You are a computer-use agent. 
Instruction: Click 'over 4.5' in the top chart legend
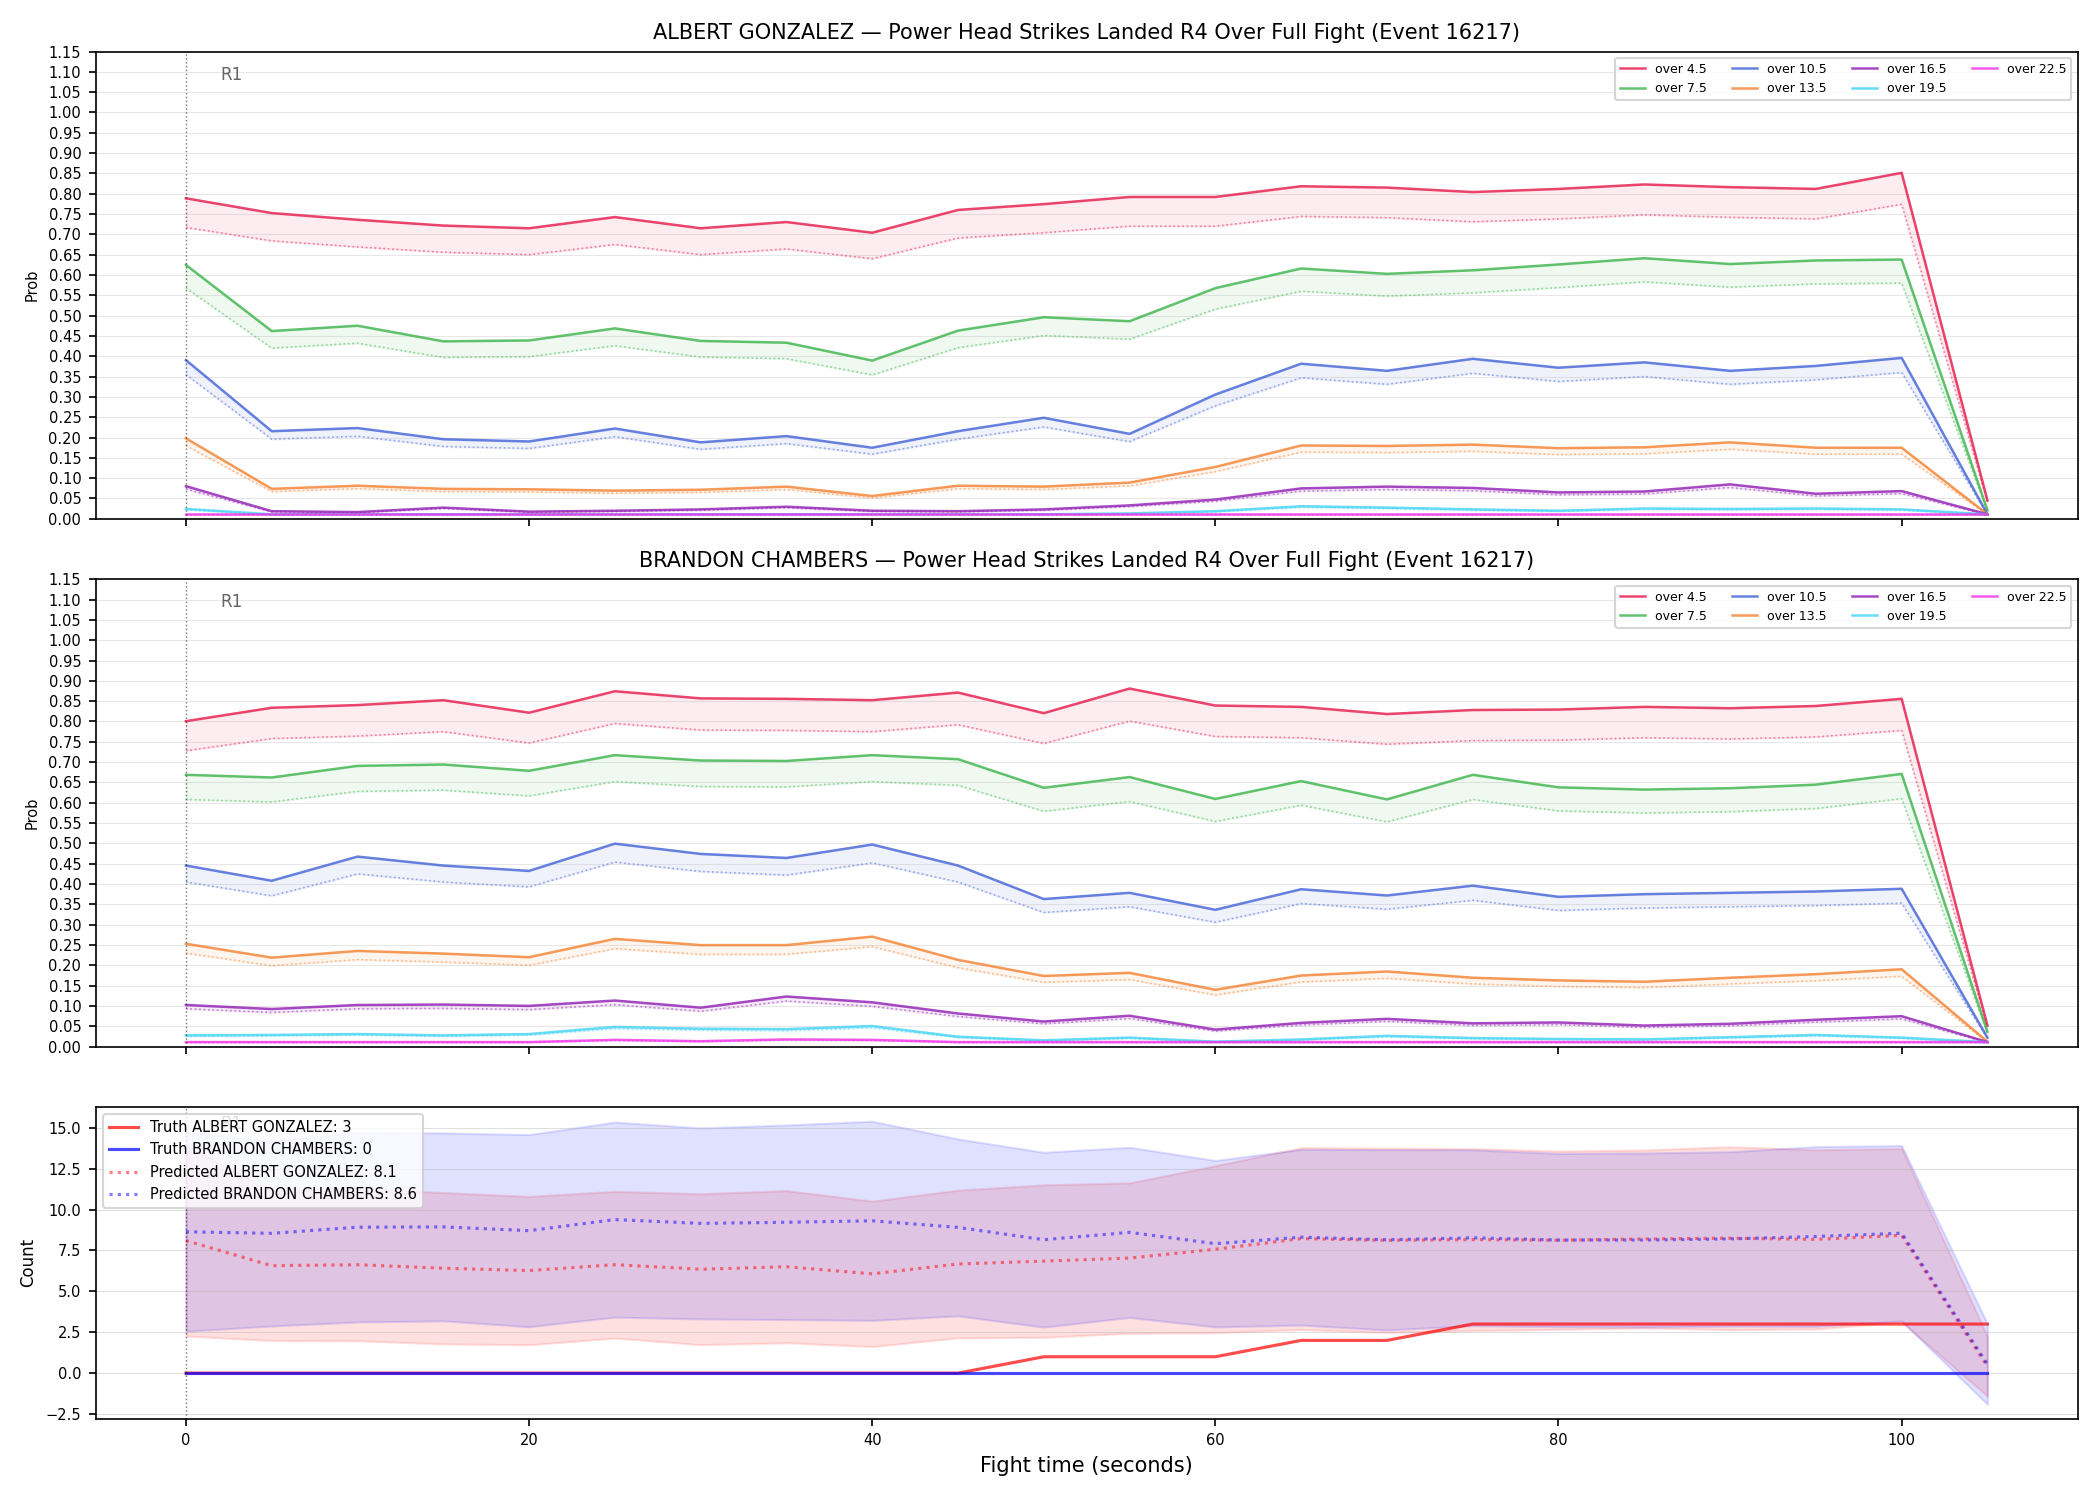[x=1680, y=69]
